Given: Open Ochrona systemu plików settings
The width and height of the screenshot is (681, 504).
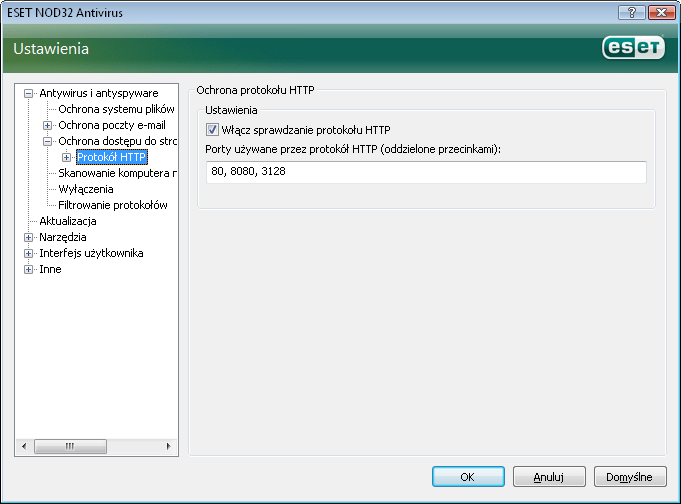Looking at the screenshot, I should [x=116, y=109].
